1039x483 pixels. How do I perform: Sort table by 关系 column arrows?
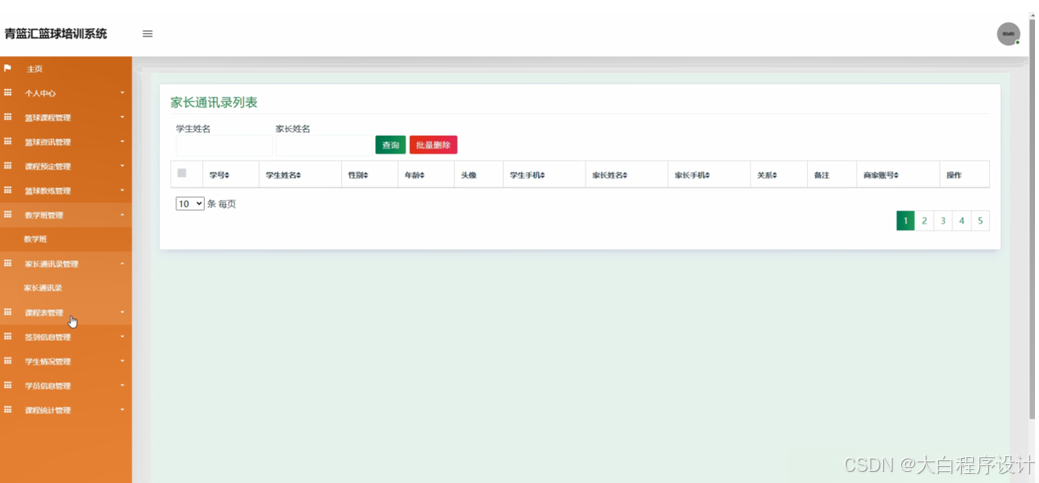pyautogui.click(x=775, y=176)
